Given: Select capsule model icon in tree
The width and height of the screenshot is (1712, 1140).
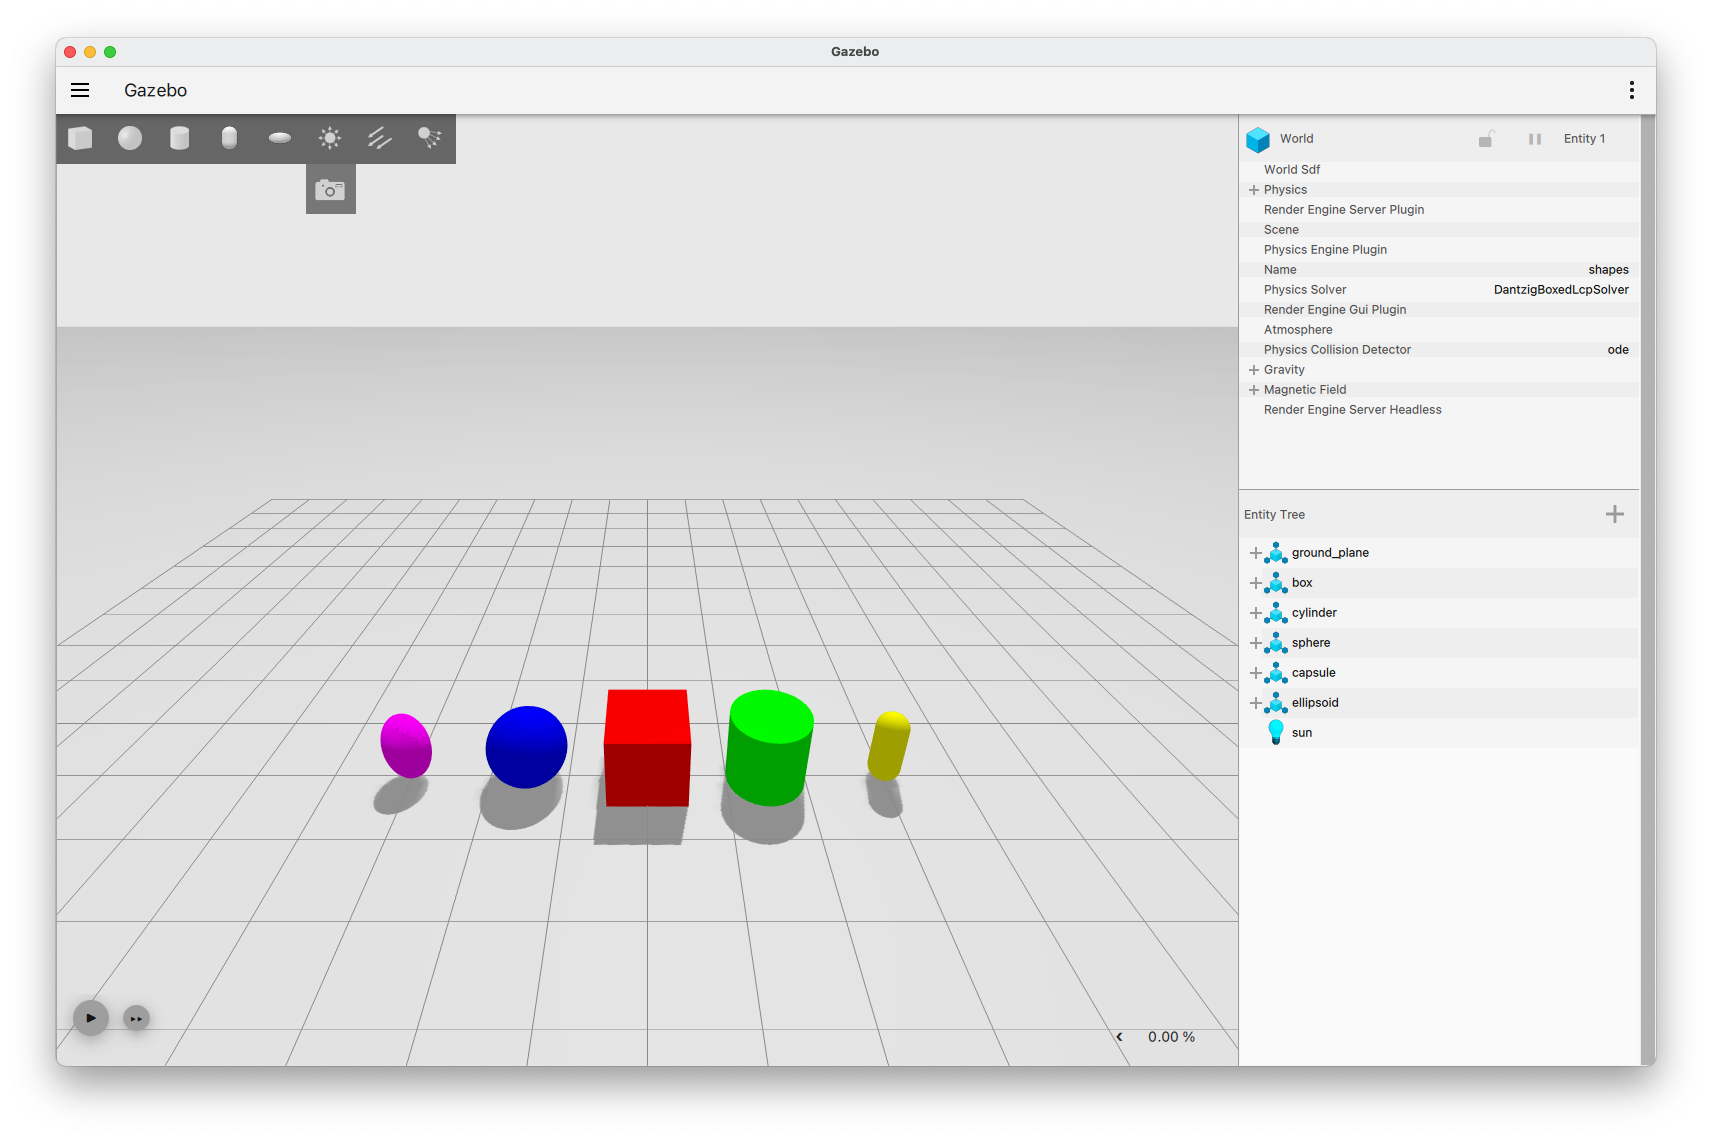Looking at the screenshot, I should [1276, 673].
